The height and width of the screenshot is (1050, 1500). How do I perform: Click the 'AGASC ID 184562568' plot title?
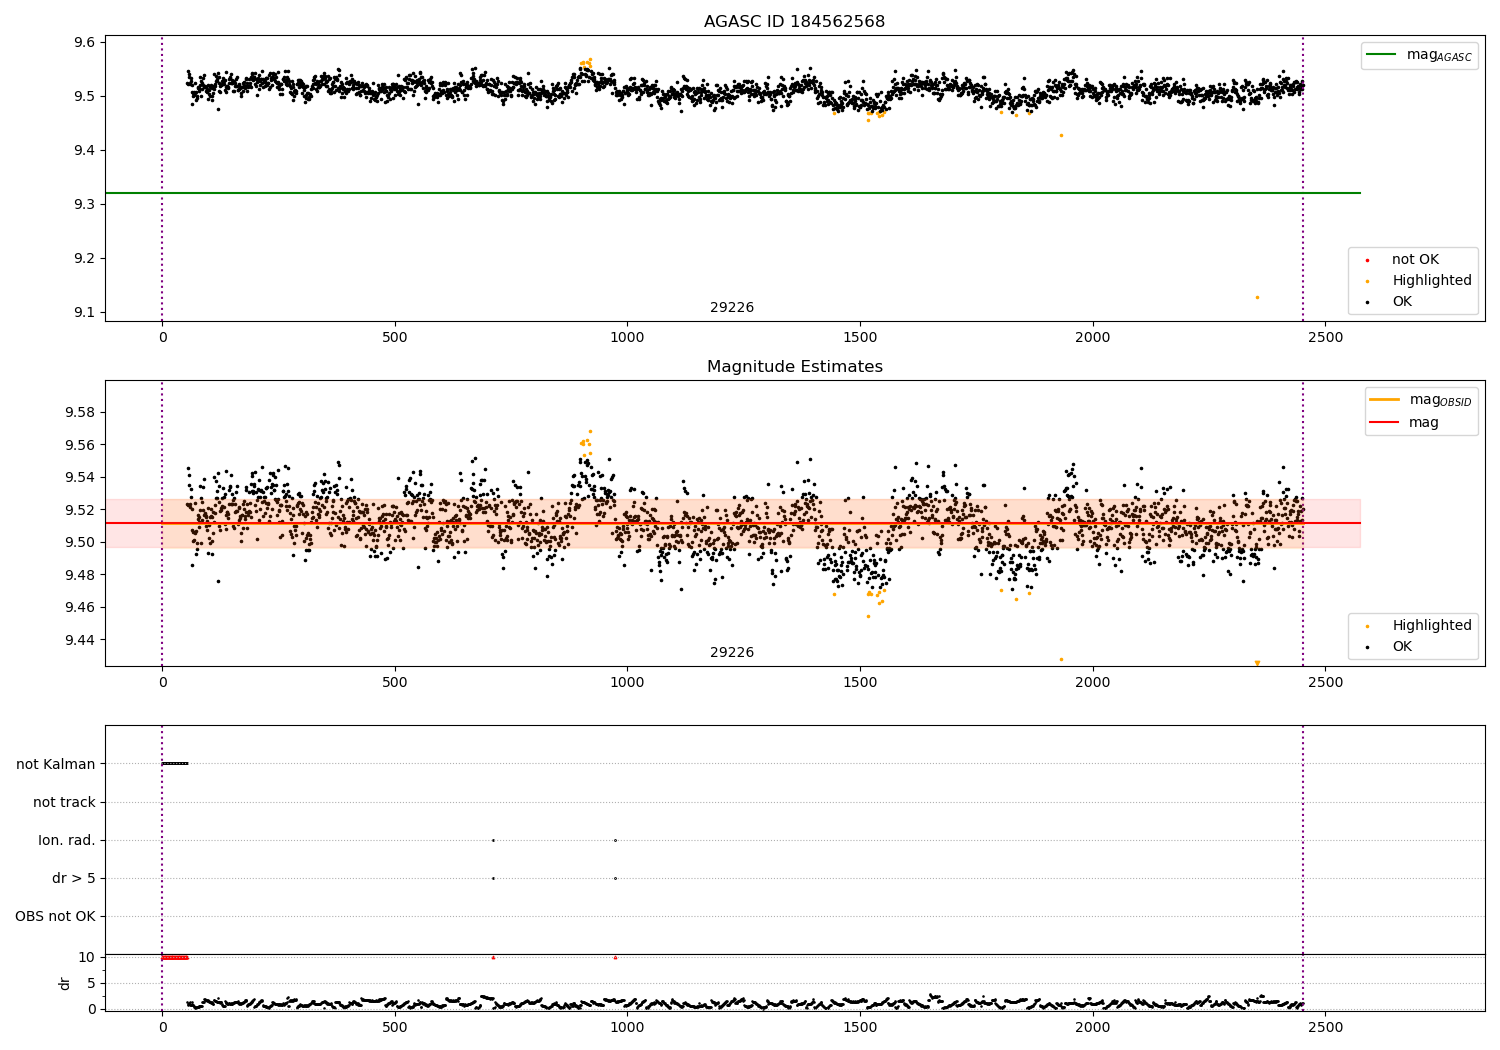tap(794, 22)
